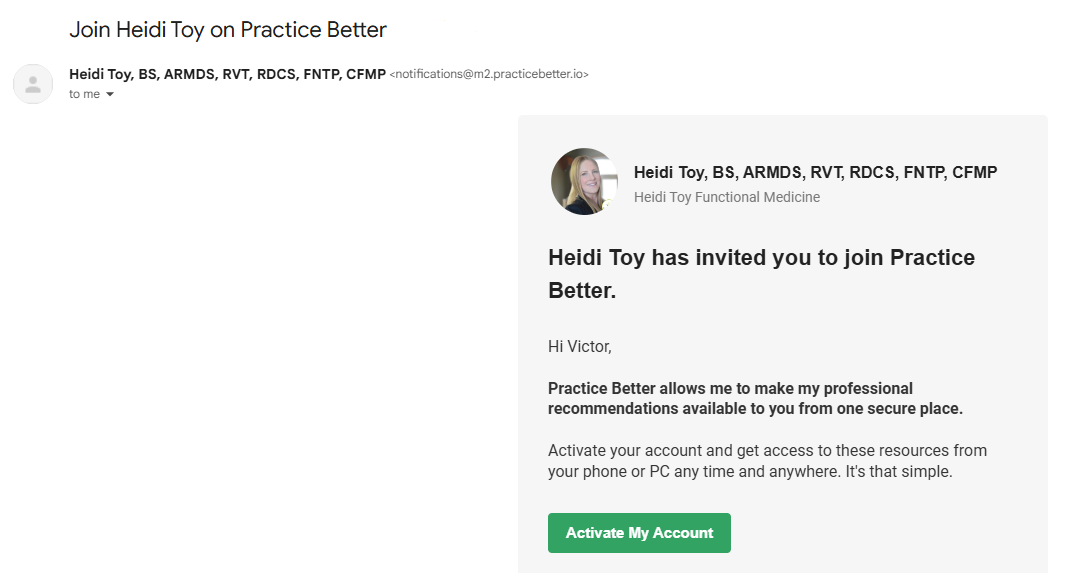Click the "your phone or PC any time" line

pos(750,472)
